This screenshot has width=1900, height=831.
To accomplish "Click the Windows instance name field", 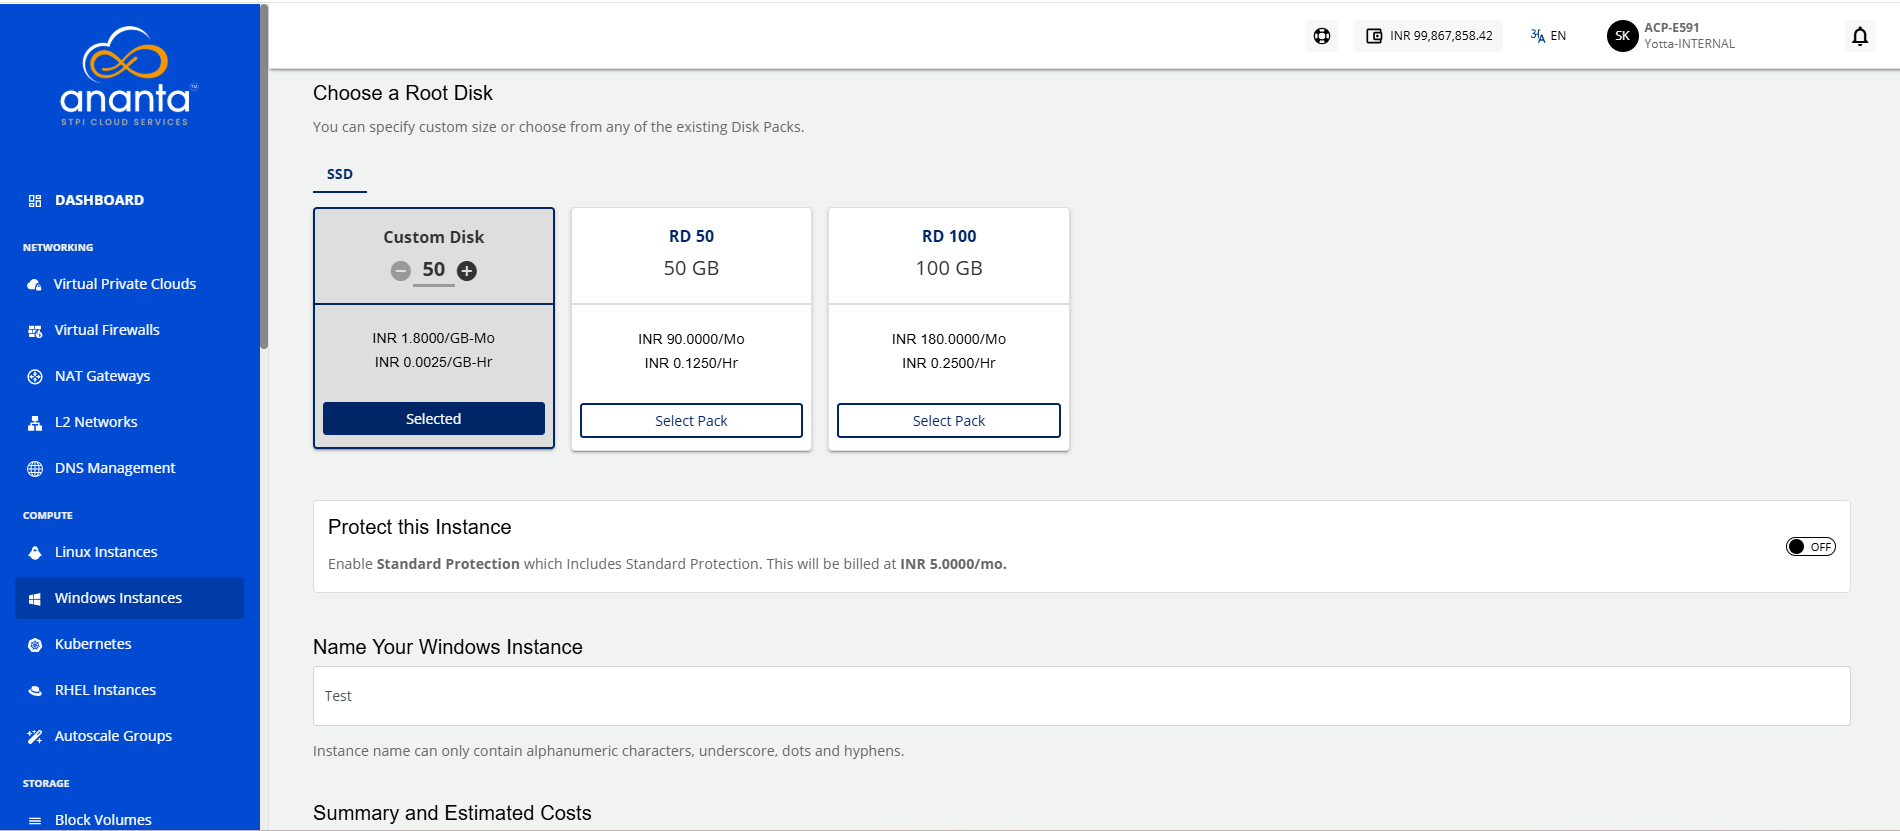I will pos(1082,696).
